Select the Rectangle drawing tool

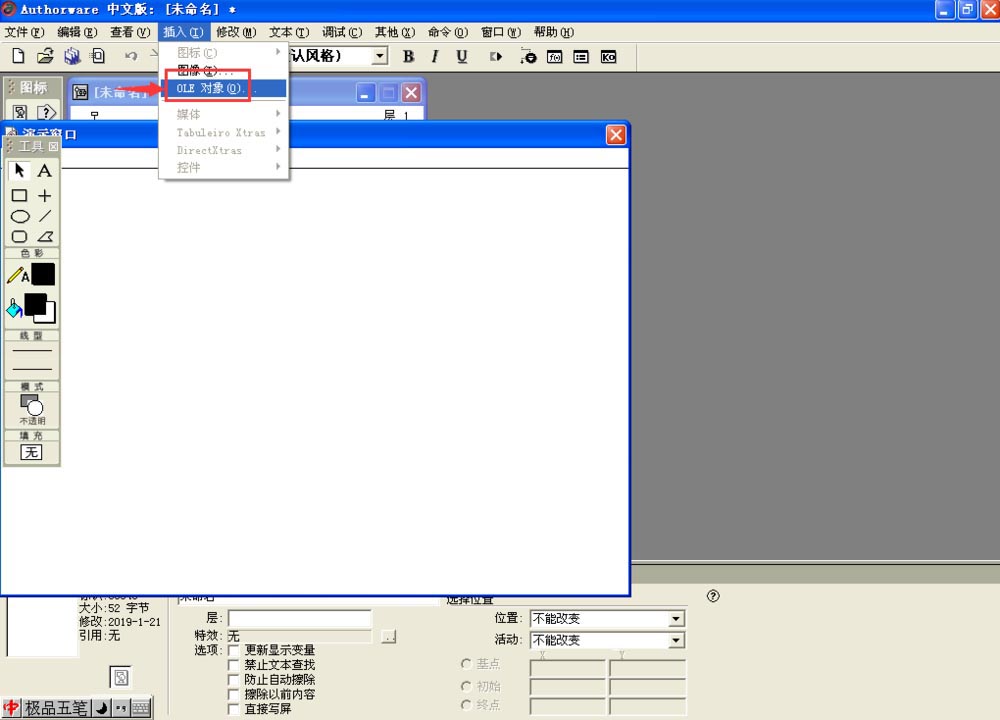pyautogui.click(x=19, y=195)
